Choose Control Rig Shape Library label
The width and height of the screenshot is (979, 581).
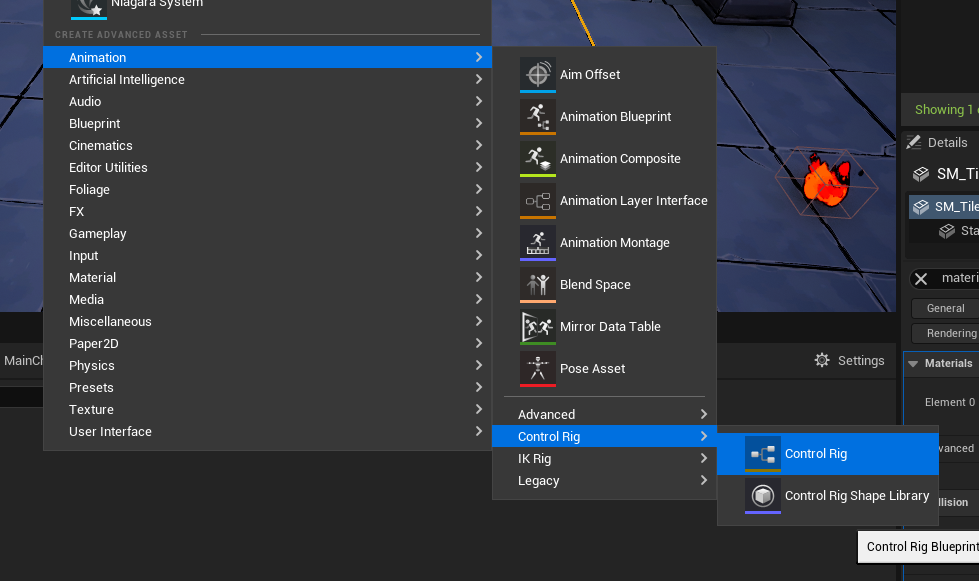coord(857,496)
